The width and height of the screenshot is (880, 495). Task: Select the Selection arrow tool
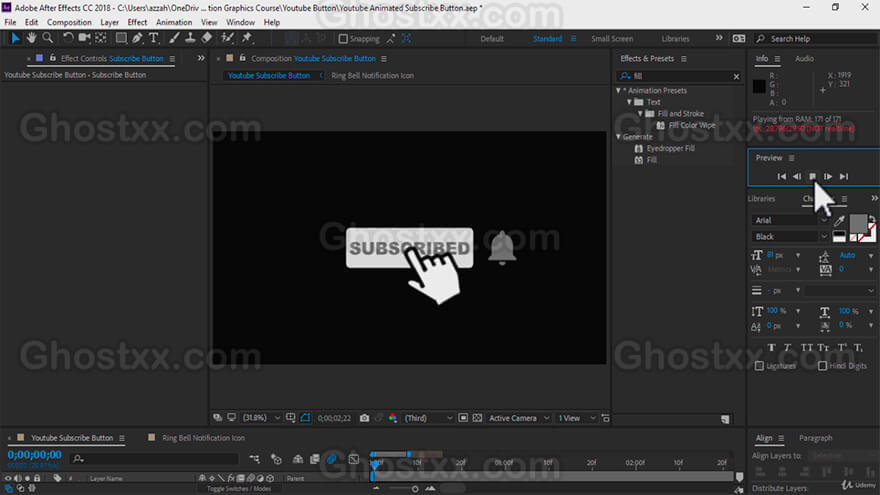(x=15, y=38)
